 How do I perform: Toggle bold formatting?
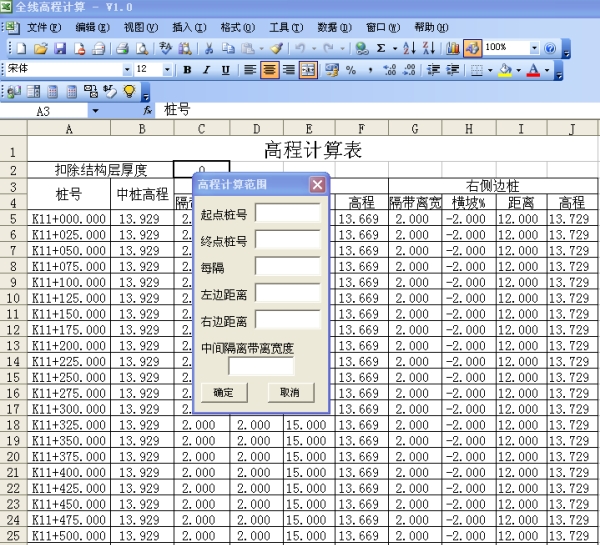tap(187, 70)
